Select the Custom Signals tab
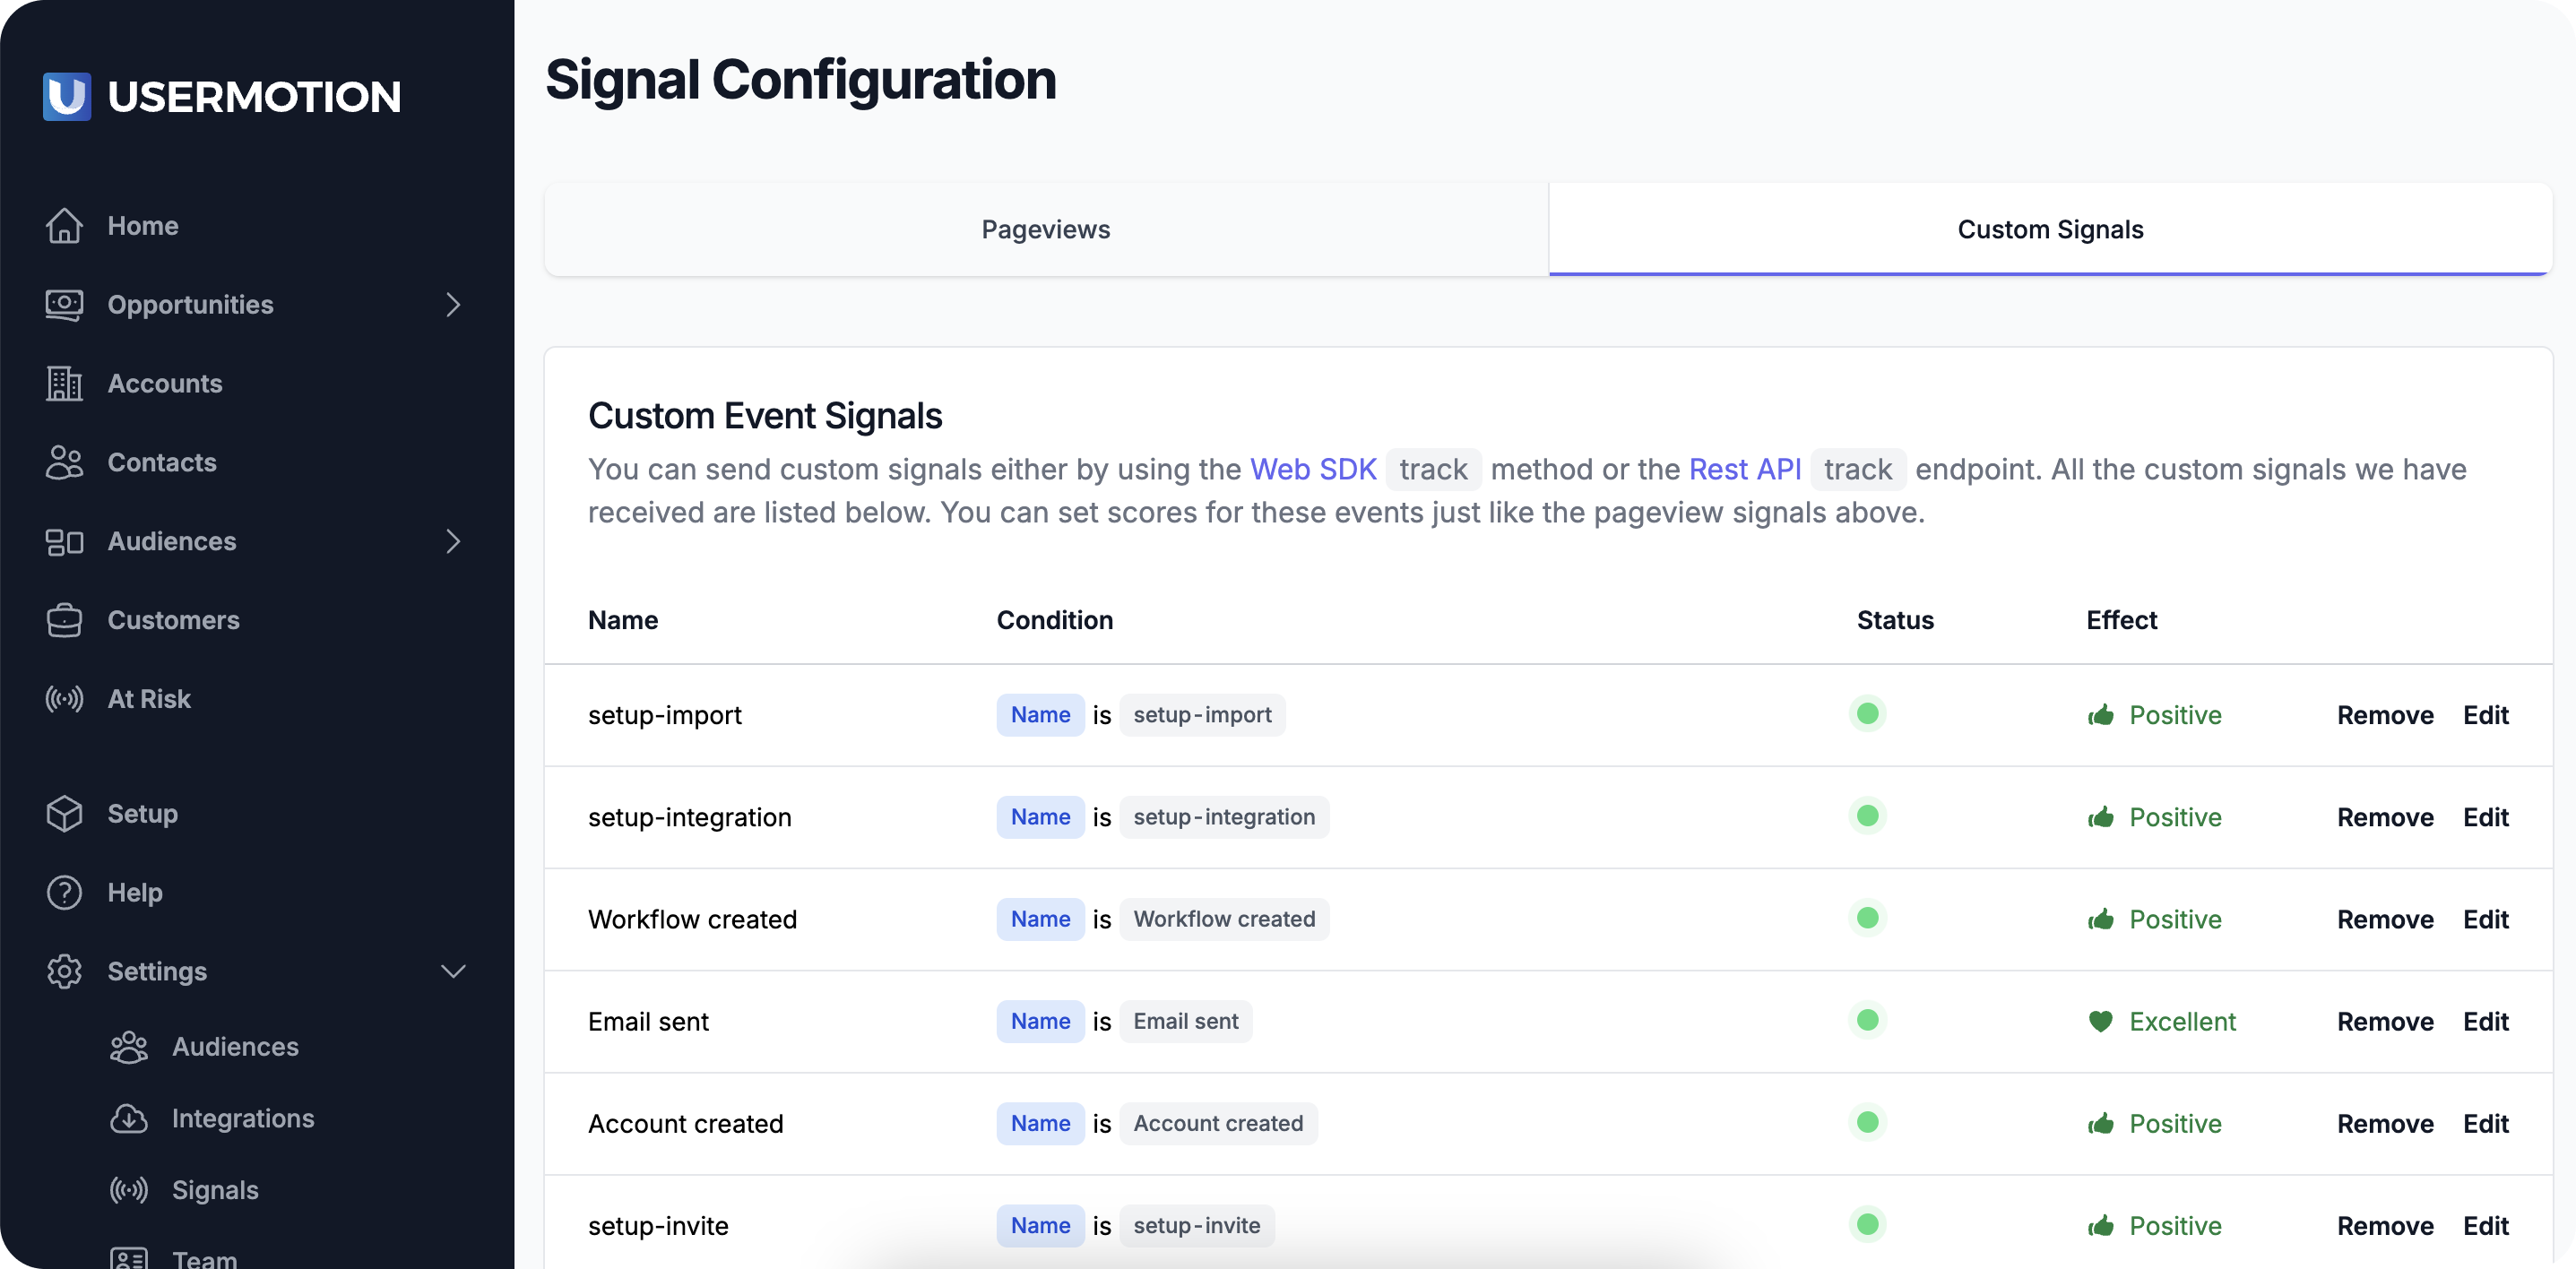 (x=2050, y=229)
